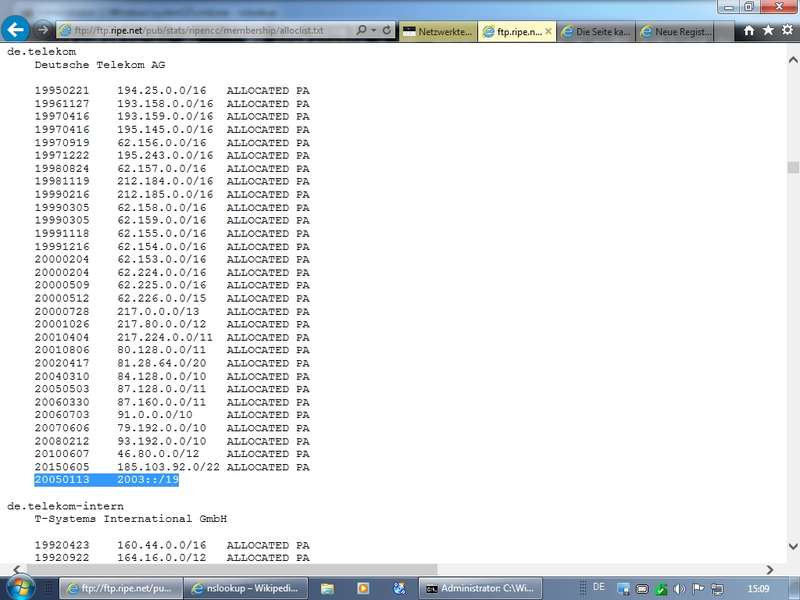The width and height of the screenshot is (800, 600).
Task: Click the 164.16.0.0/12 entry
Action: coord(162,558)
